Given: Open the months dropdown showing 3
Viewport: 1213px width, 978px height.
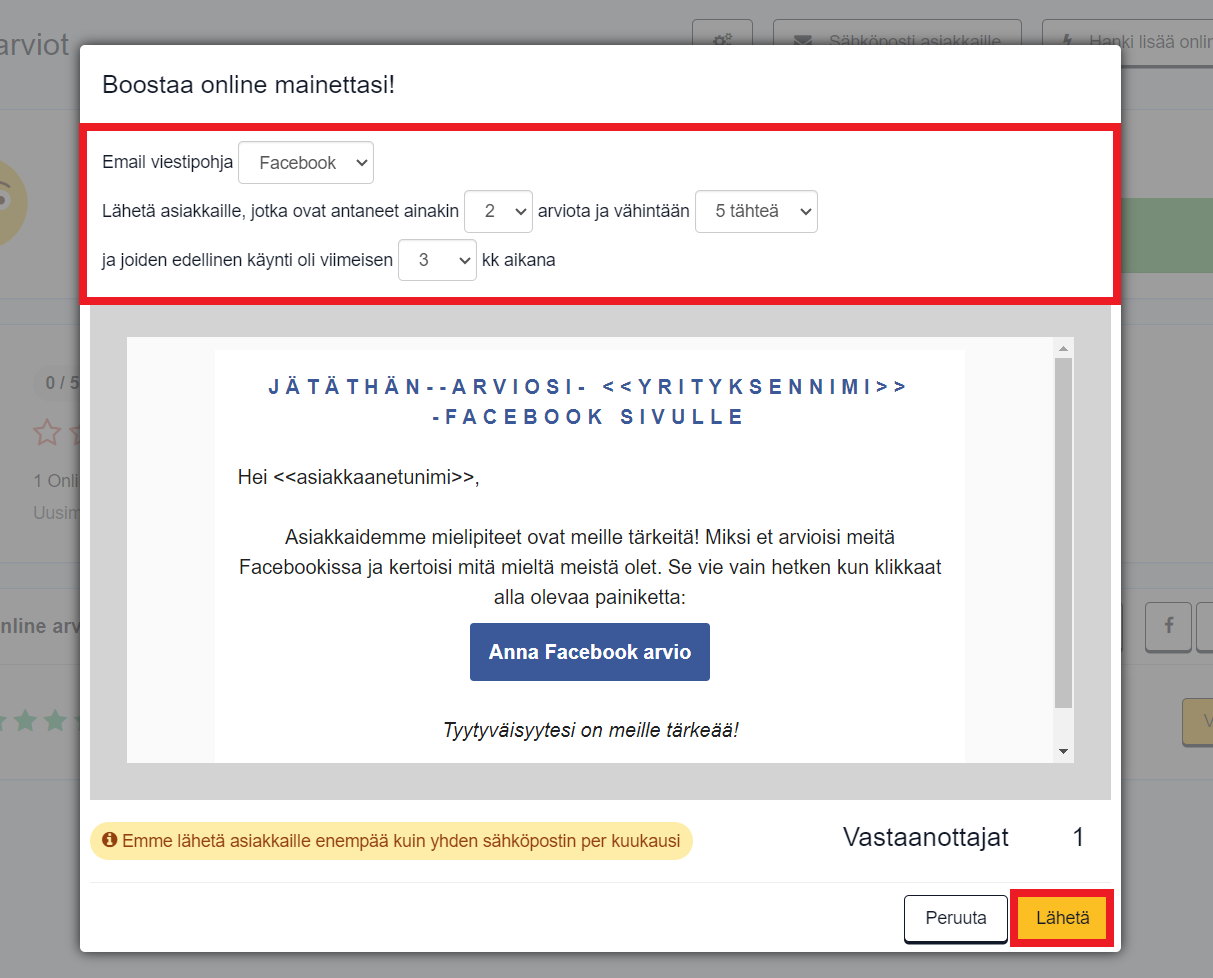Looking at the screenshot, I should pos(437,259).
